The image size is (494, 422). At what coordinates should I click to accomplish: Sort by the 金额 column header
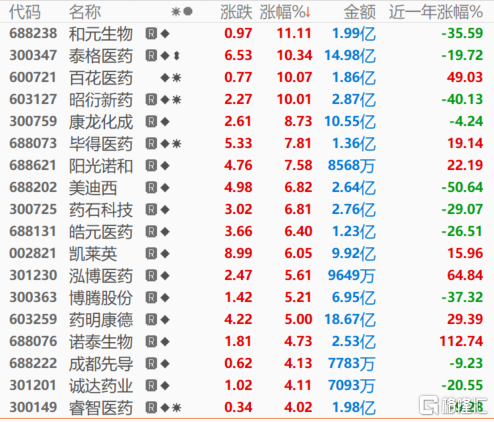point(360,12)
